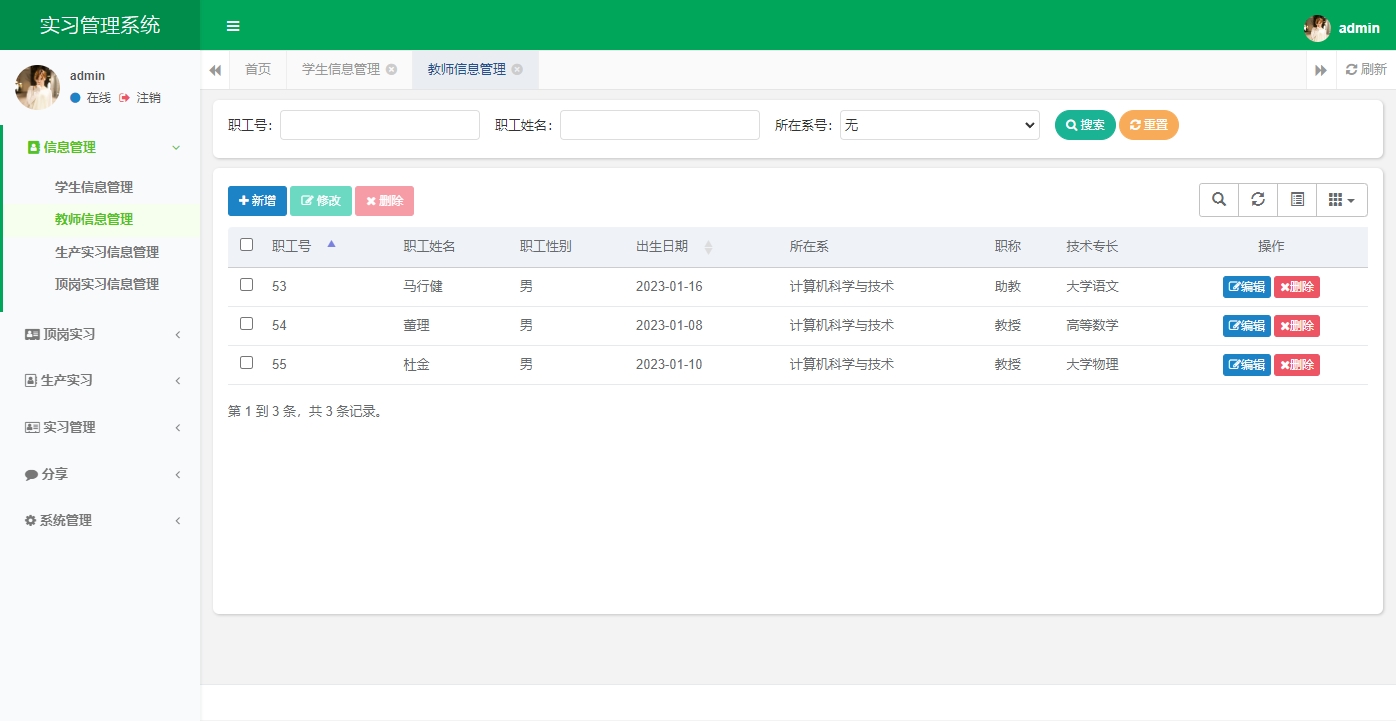
Task: Click 删除 for 马行健
Action: 1297,287
